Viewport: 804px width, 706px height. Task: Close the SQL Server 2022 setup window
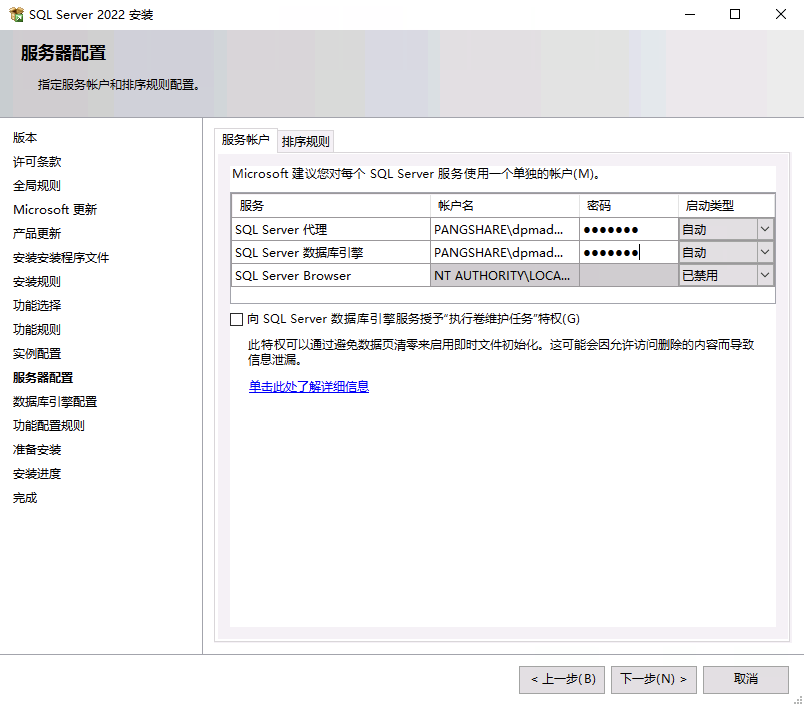tap(780, 14)
